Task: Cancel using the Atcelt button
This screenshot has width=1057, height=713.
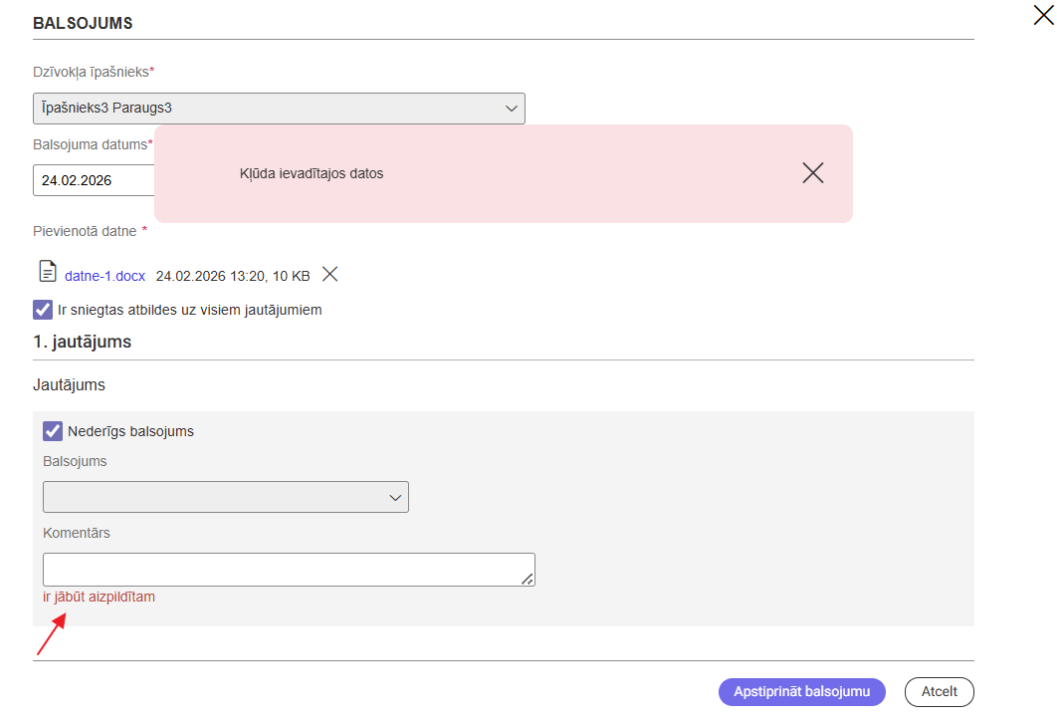Action: (939, 692)
